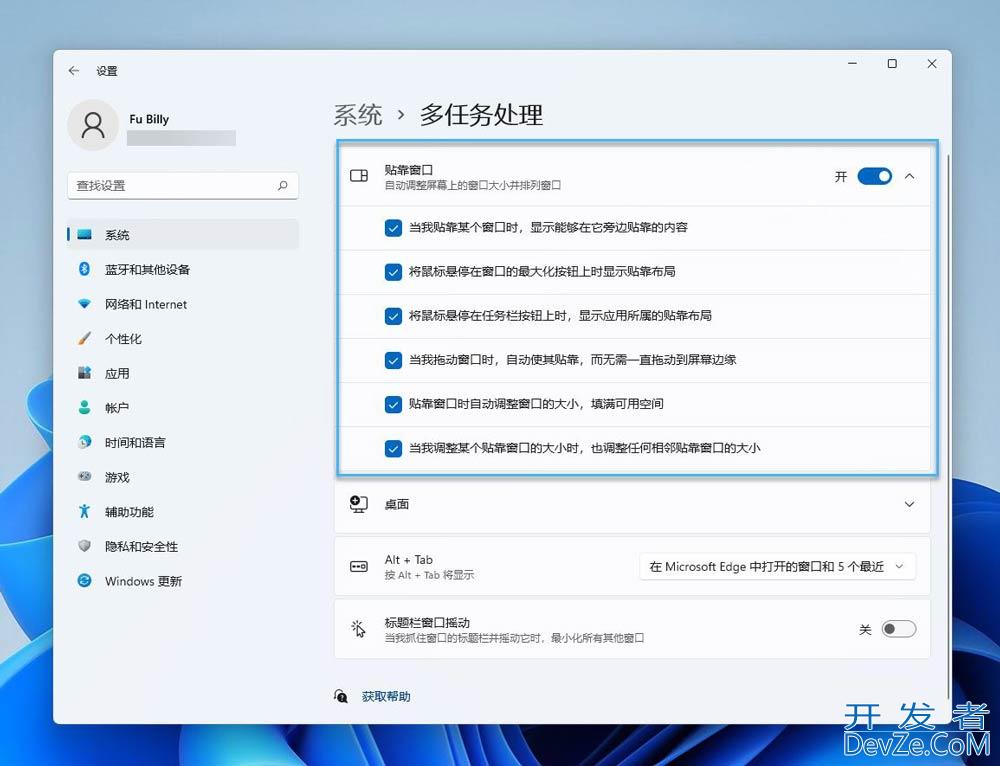Uncheck 当我调整某个贴靠窗口的大小时 checkbox
This screenshot has height=766, width=1000.
[393, 448]
